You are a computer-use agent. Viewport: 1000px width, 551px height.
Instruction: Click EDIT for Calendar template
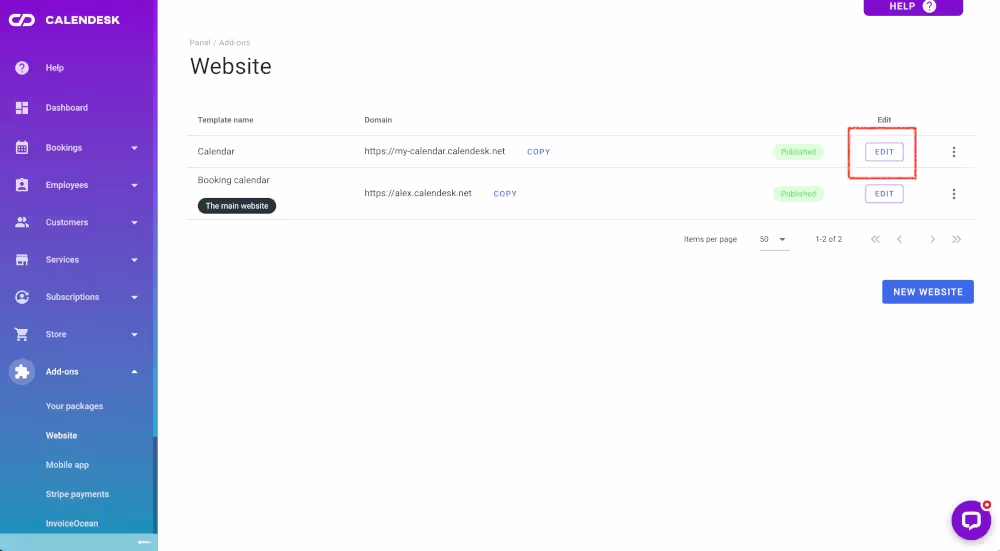pyautogui.click(x=884, y=152)
